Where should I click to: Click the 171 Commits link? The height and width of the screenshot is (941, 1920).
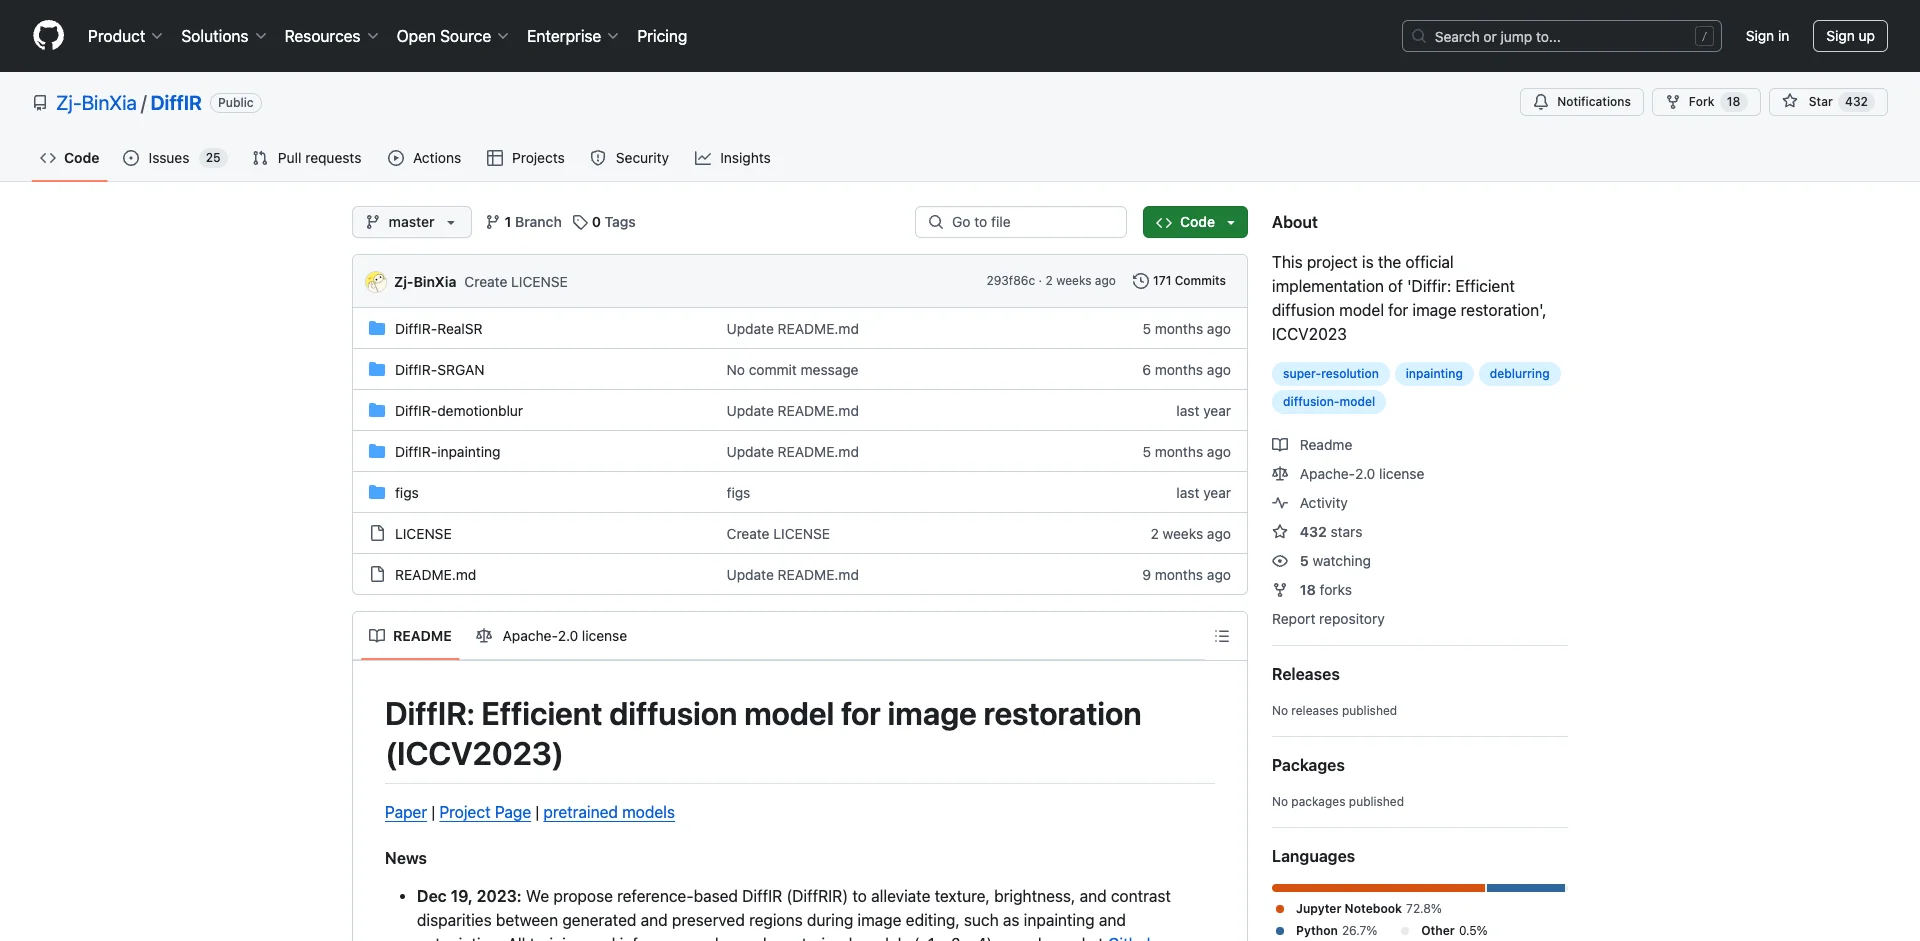click(x=1179, y=281)
